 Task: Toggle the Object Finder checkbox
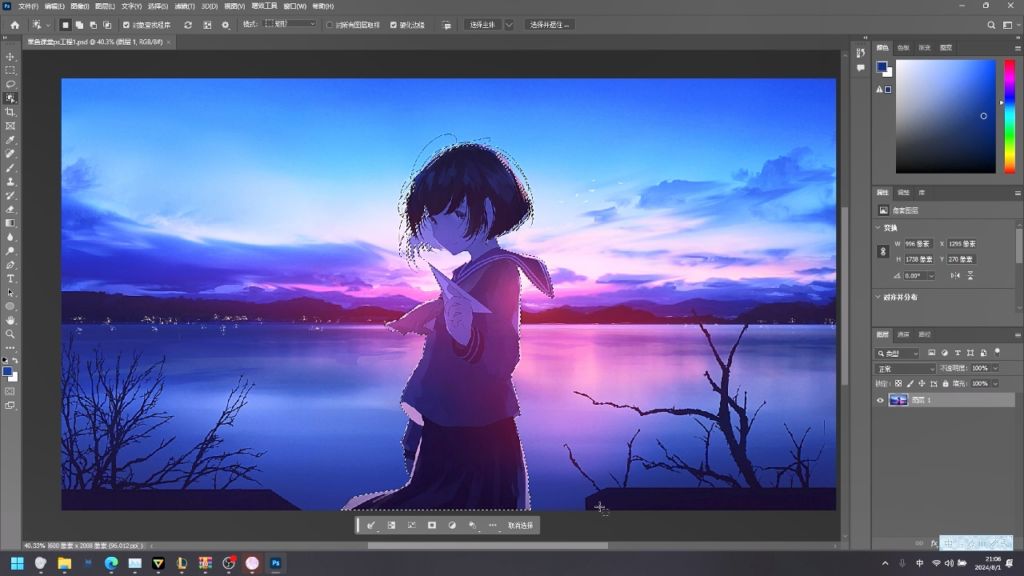click(x=126, y=24)
